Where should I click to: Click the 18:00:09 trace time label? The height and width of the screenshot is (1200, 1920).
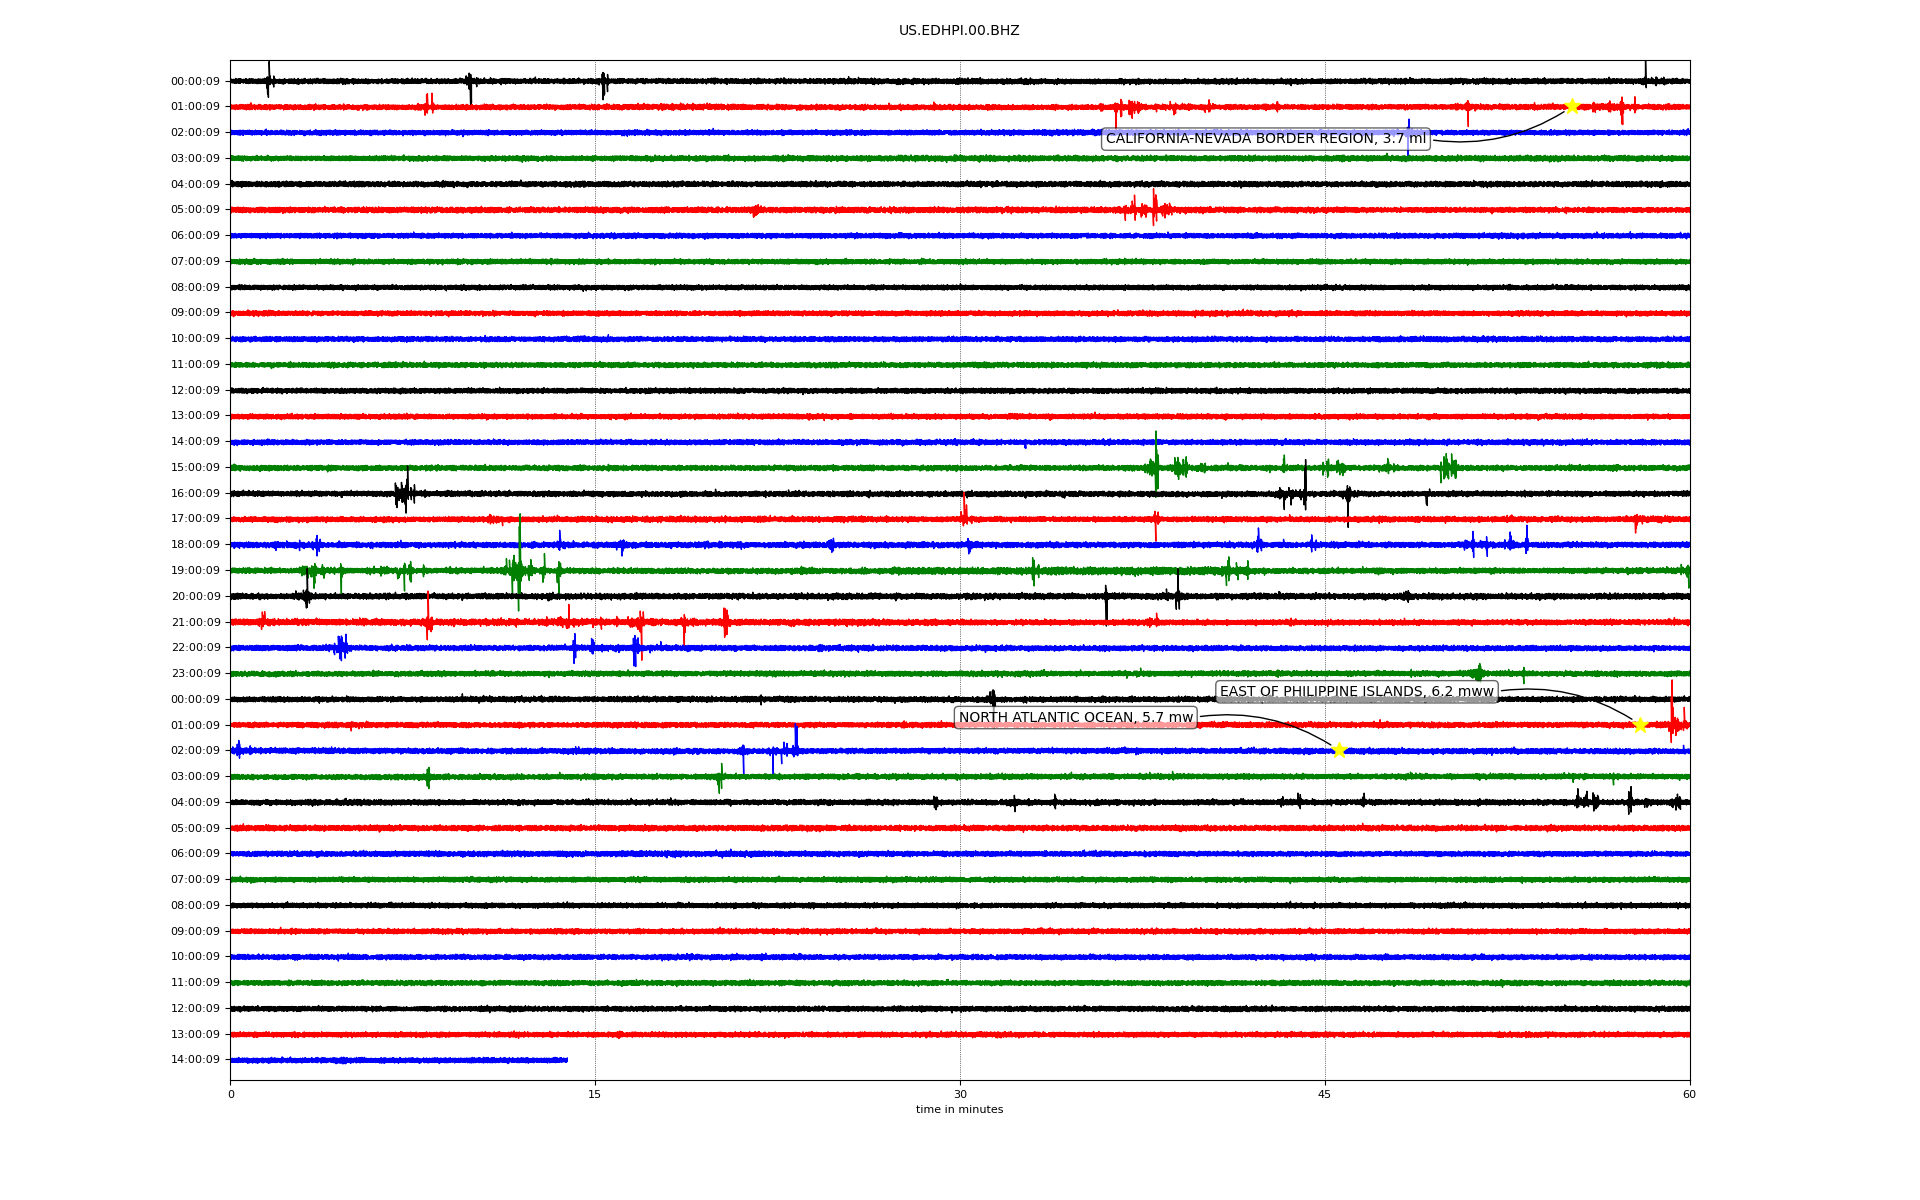[196, 545]
